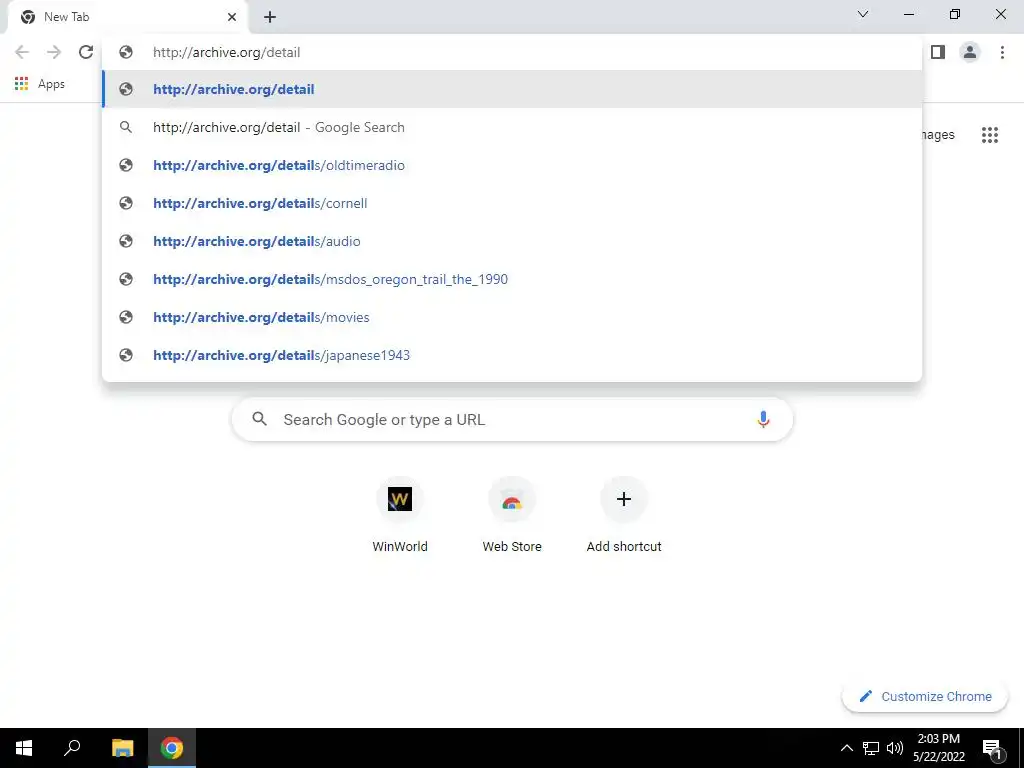Select the details/cornell suggestion

[512, 203]
